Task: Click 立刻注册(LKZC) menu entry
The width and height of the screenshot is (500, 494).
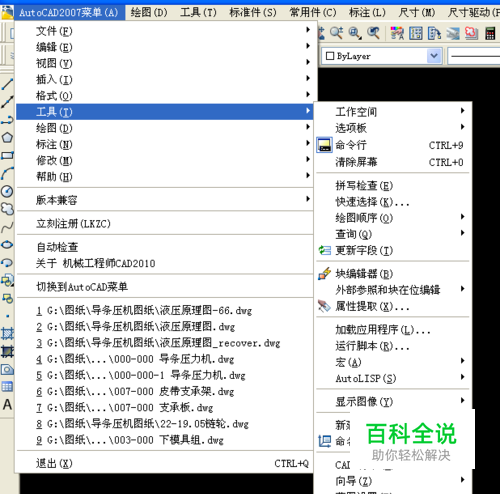Action: point(165,223)
